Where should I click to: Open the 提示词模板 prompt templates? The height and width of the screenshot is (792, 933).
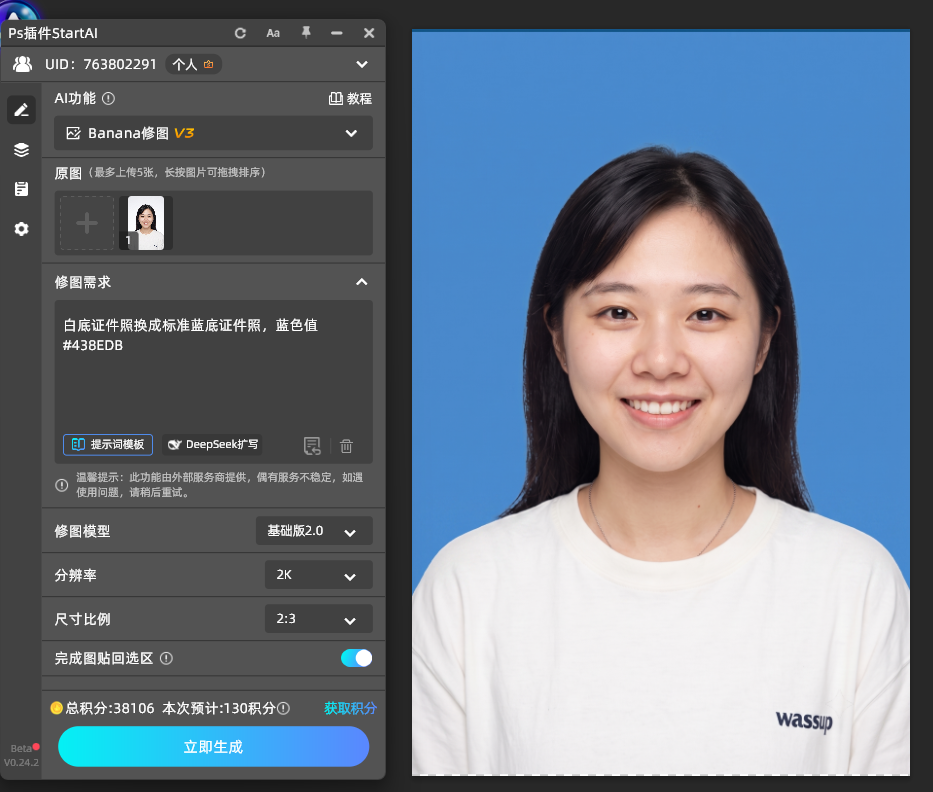click(108, 444)
